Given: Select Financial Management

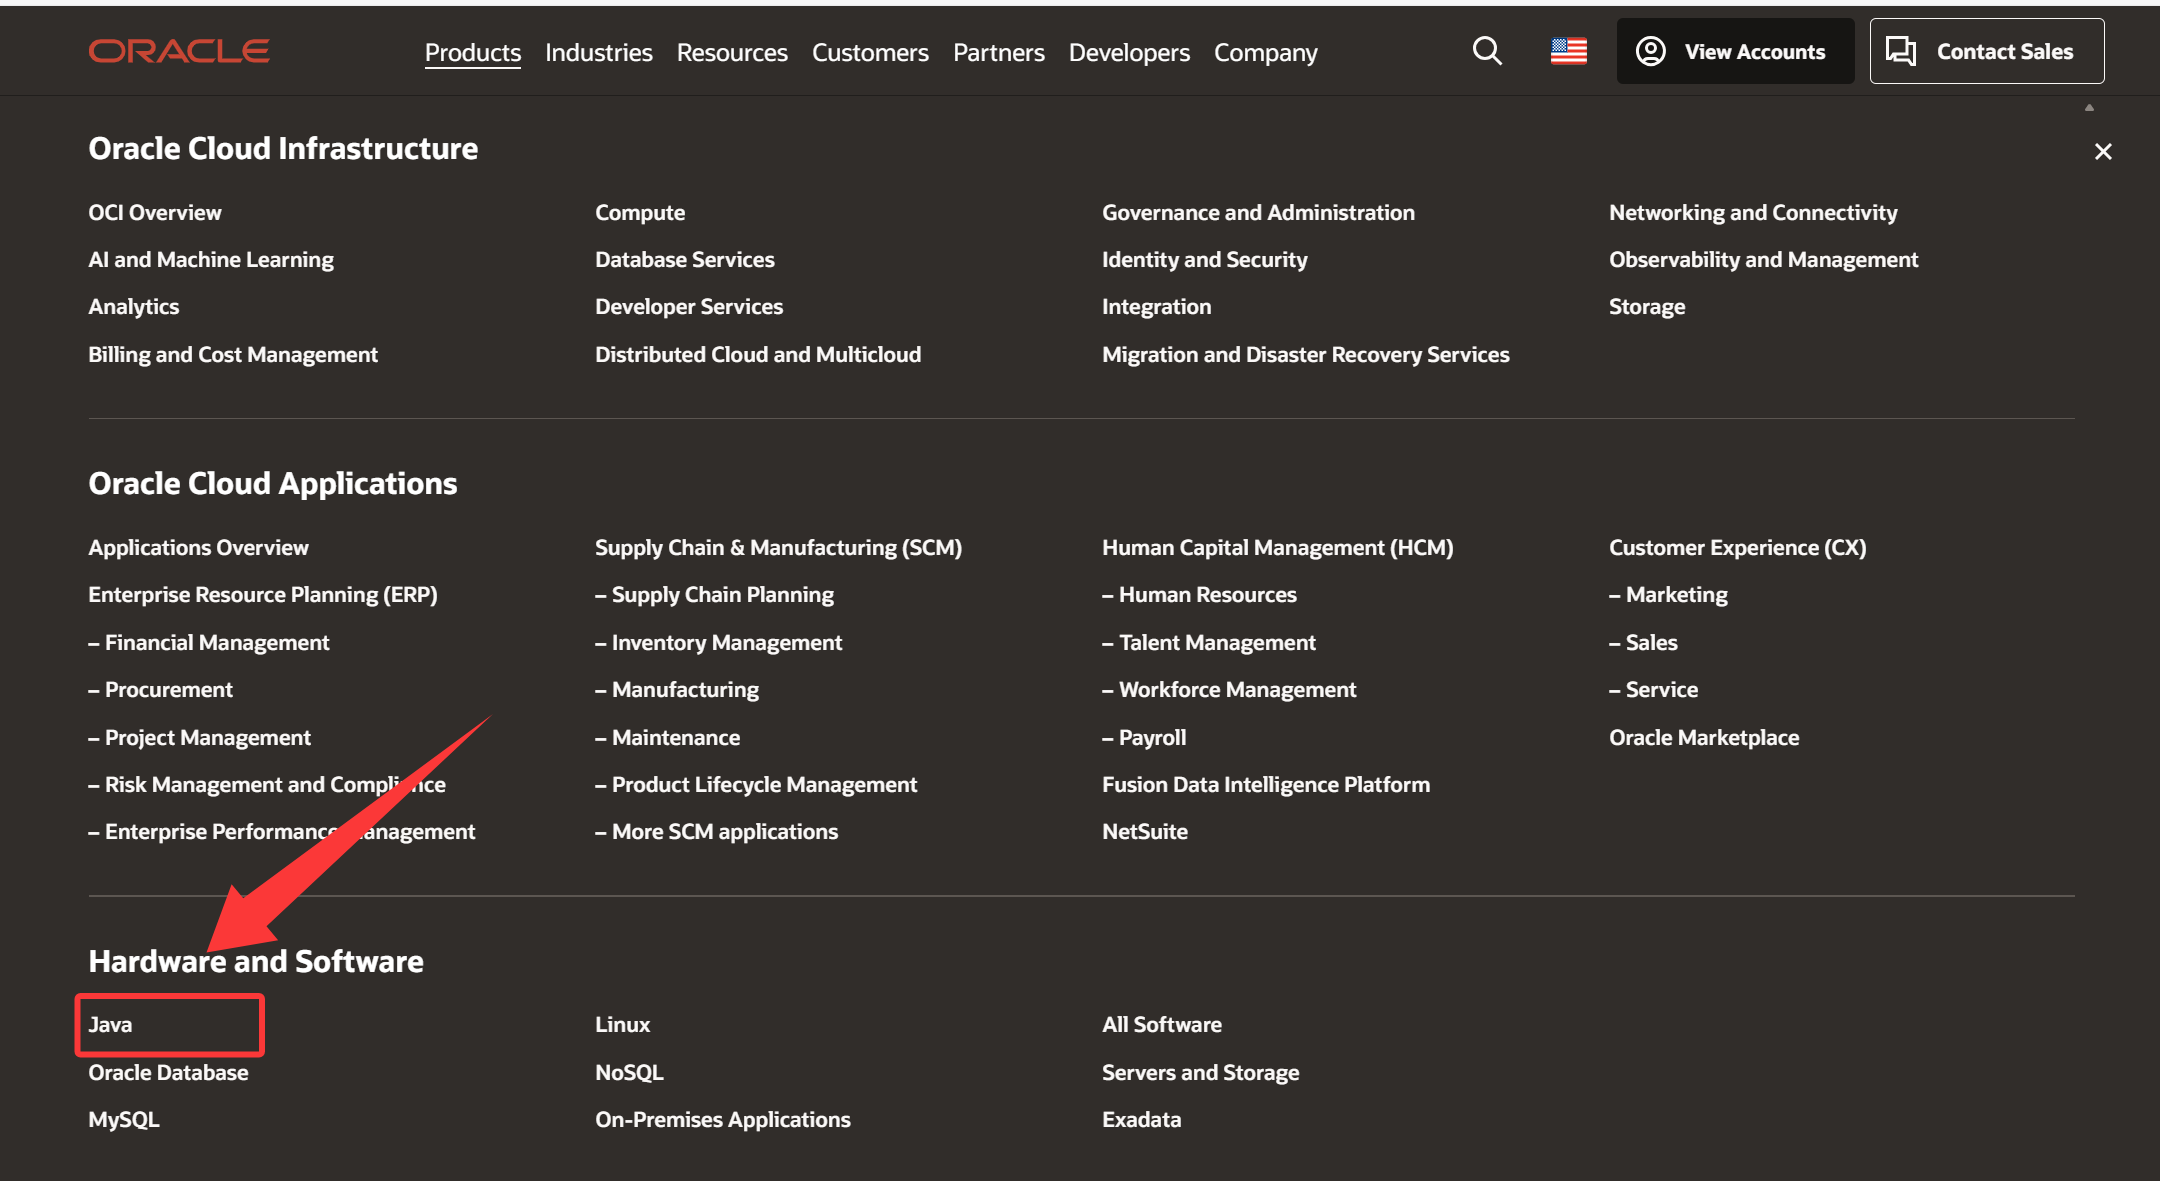Looking at the screenshot, I should pos(209,642).
